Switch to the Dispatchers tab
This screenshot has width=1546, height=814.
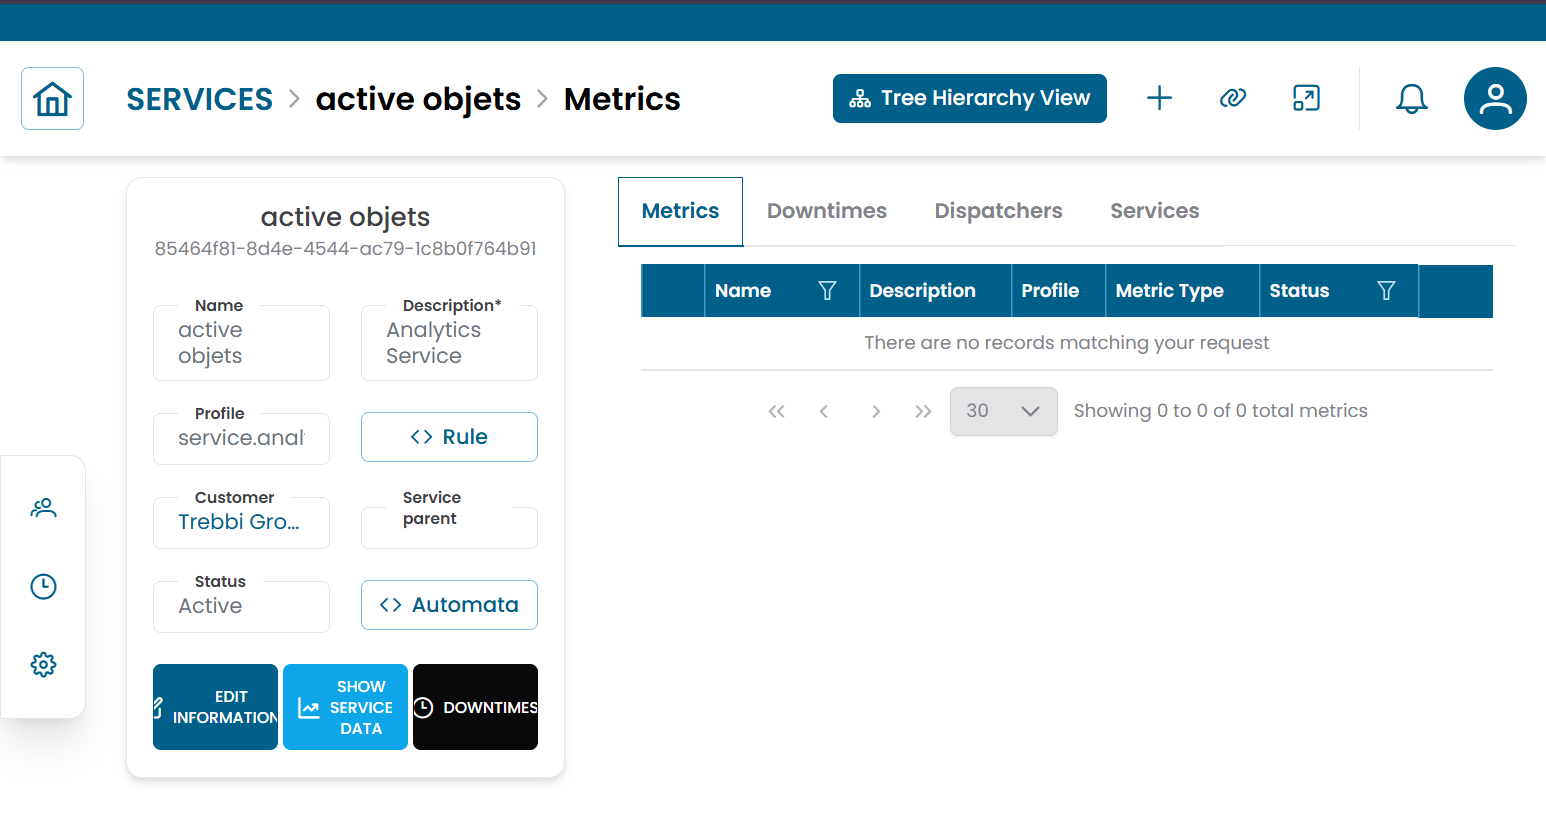pyautogui.click(x=998, y=211)
